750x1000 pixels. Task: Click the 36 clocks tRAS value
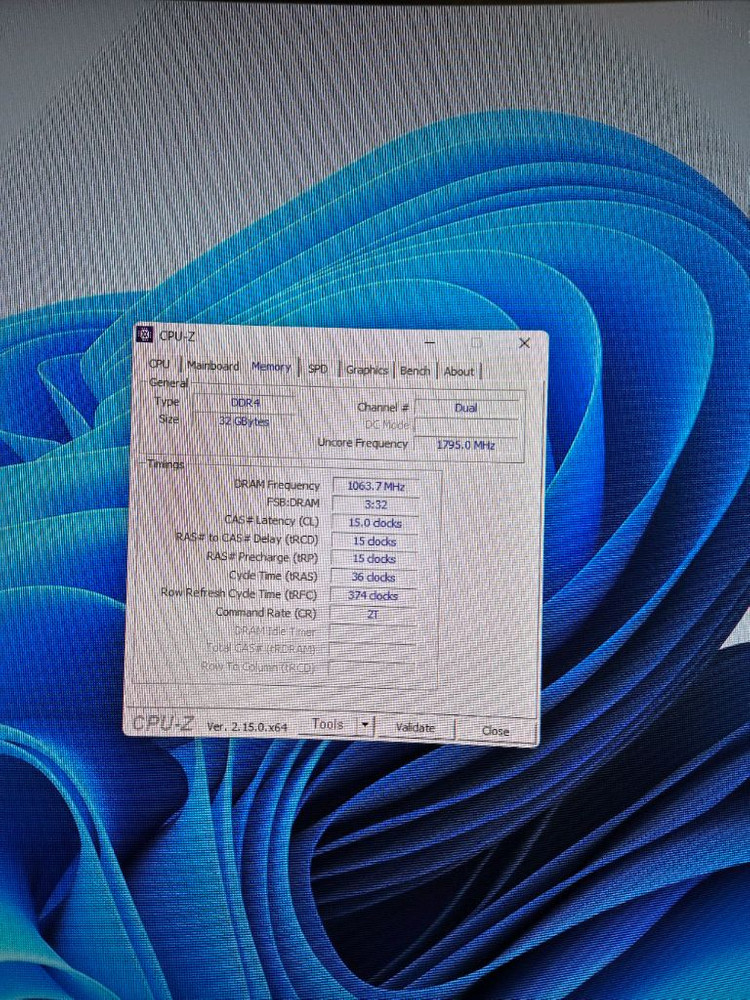pos(374,578)
